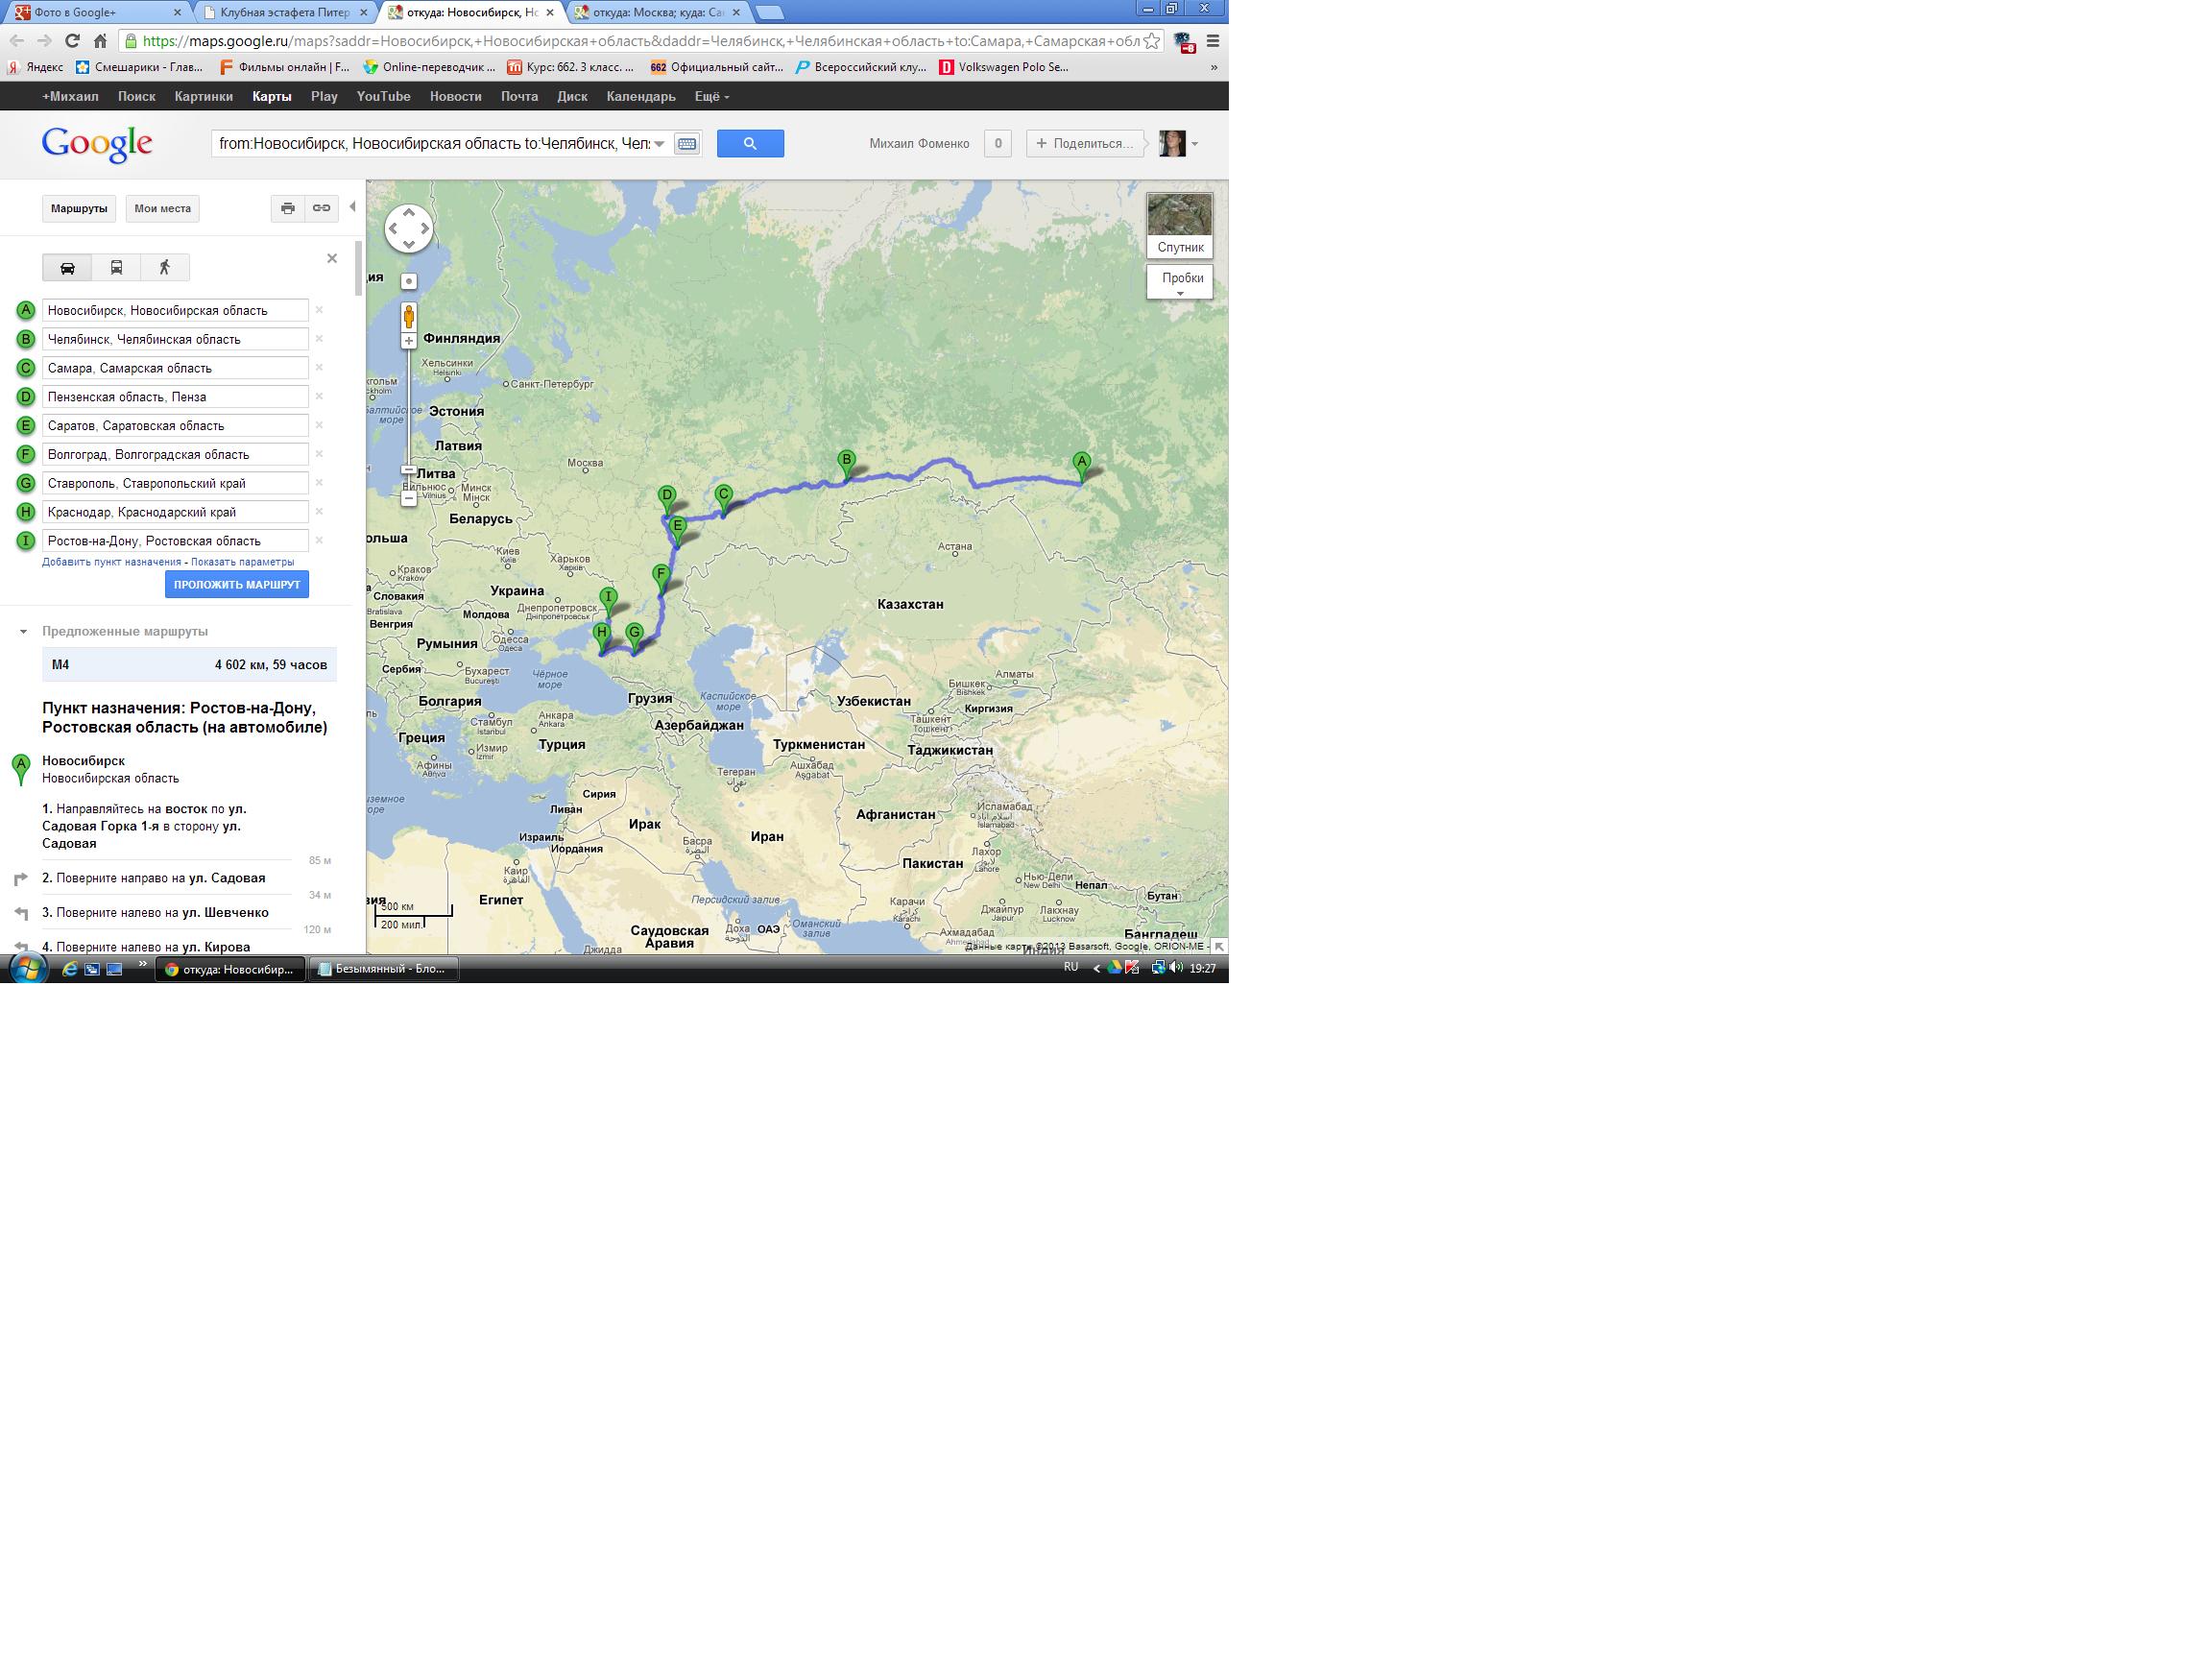Switch to walking directions mode
Viewport: 2212px width, 1659px height.
pos(165,267)
